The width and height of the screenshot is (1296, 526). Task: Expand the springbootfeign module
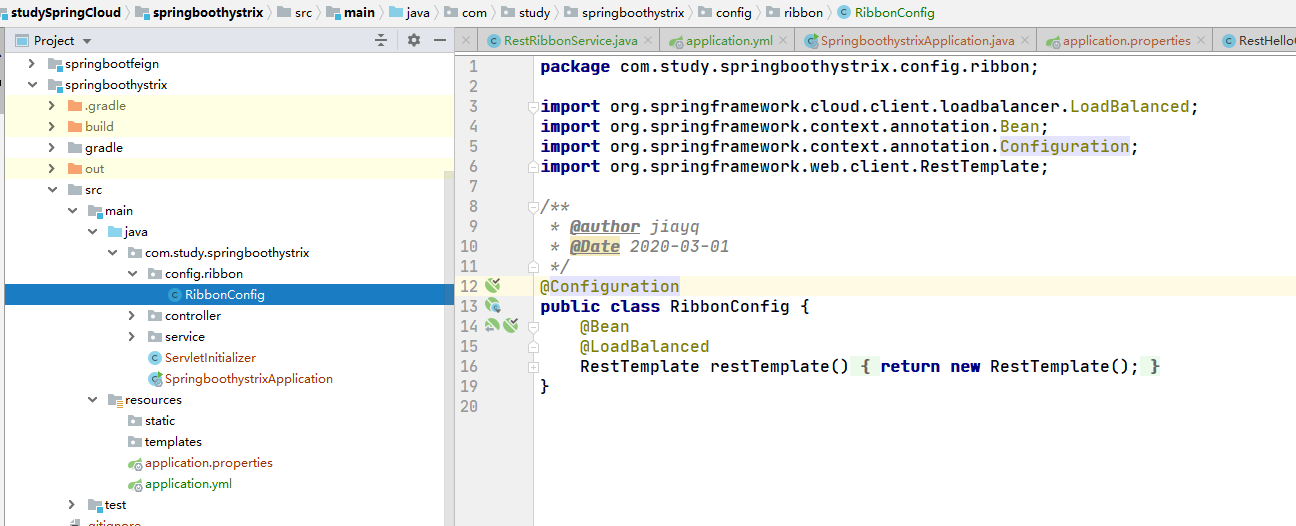pos(32,64)
